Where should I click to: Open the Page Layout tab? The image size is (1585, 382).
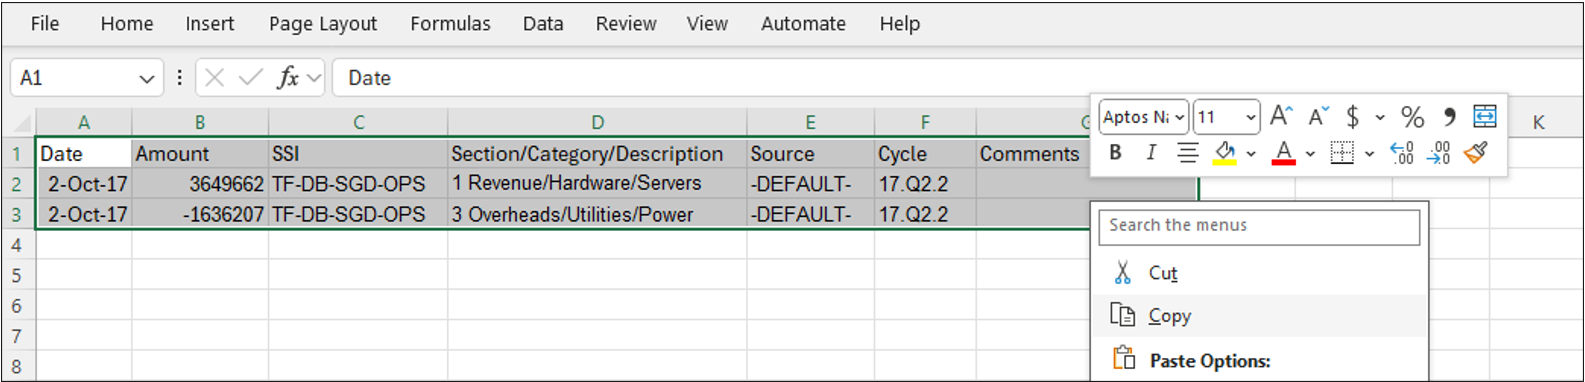pyautogui.click(x=323, y=24)
